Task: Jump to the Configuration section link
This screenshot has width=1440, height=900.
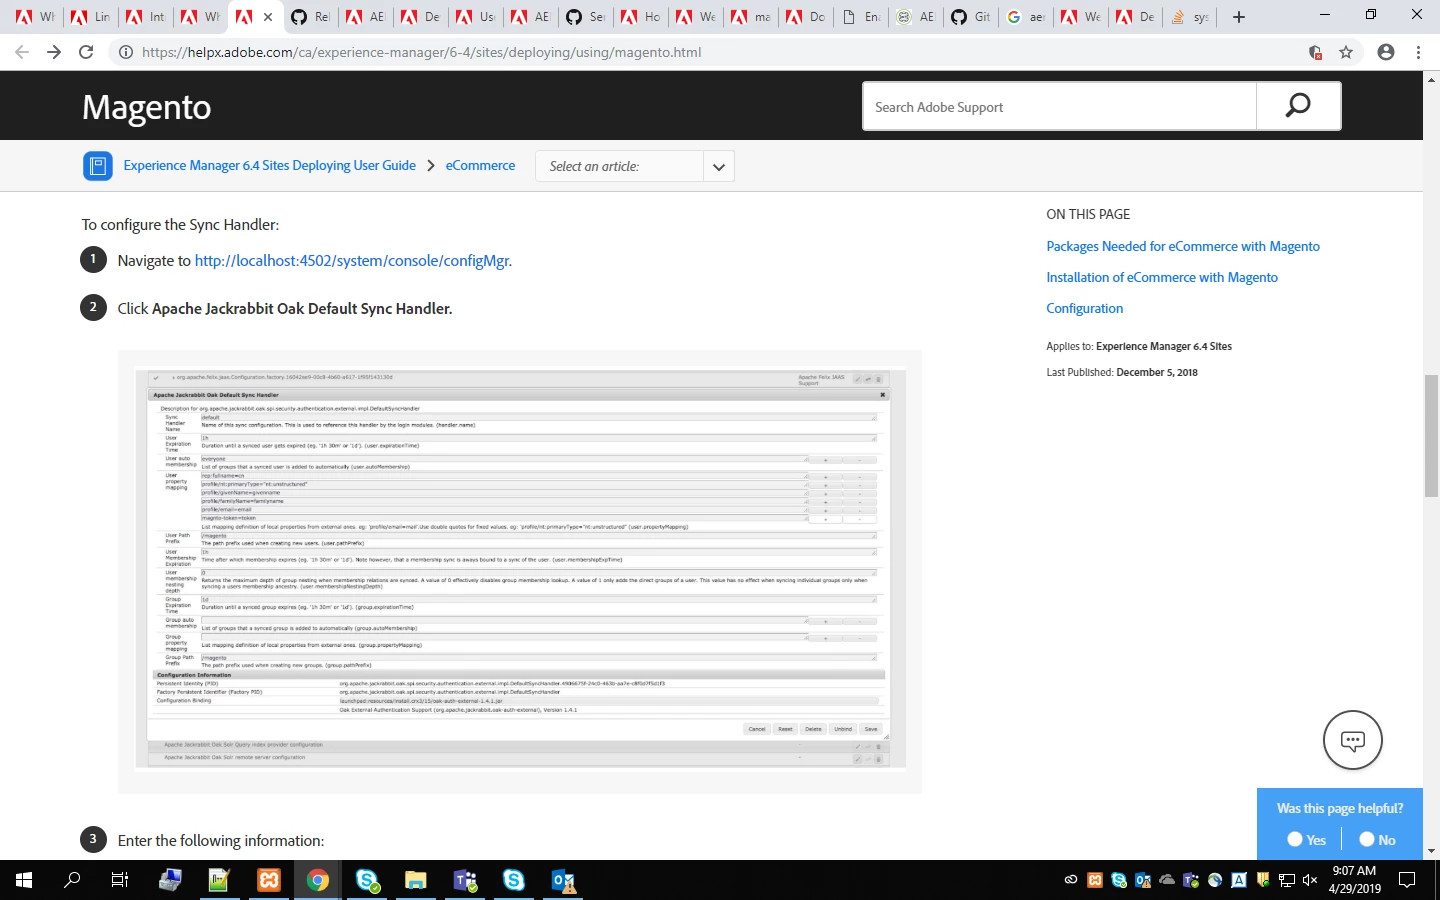Action: [x=1085, y=308]
